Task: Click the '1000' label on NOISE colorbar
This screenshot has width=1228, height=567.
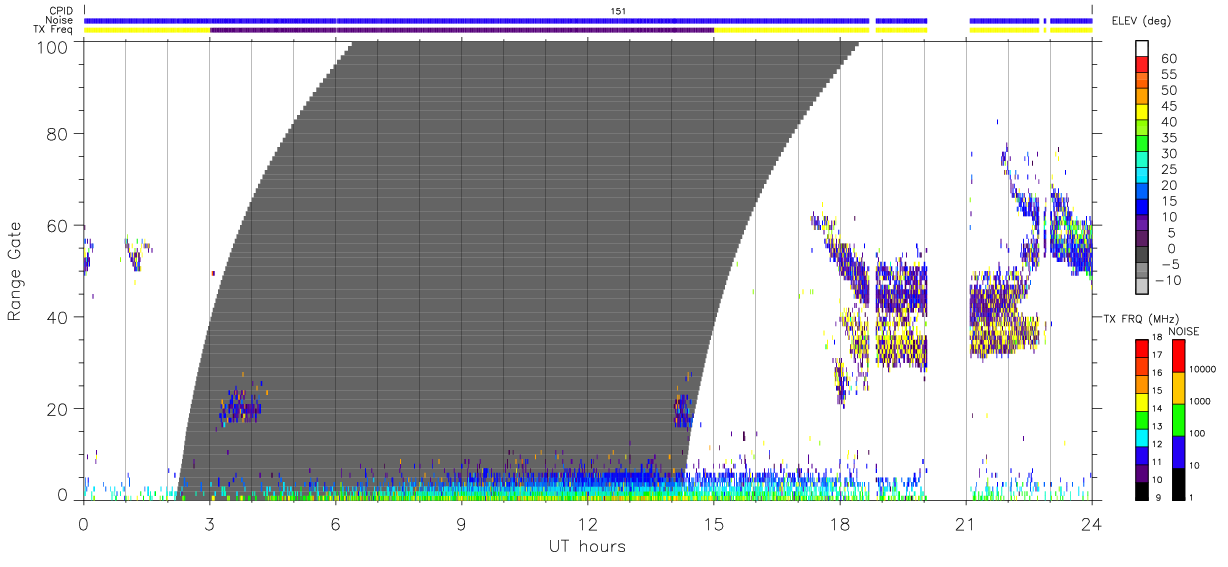Action: (x=1198, y=403)
